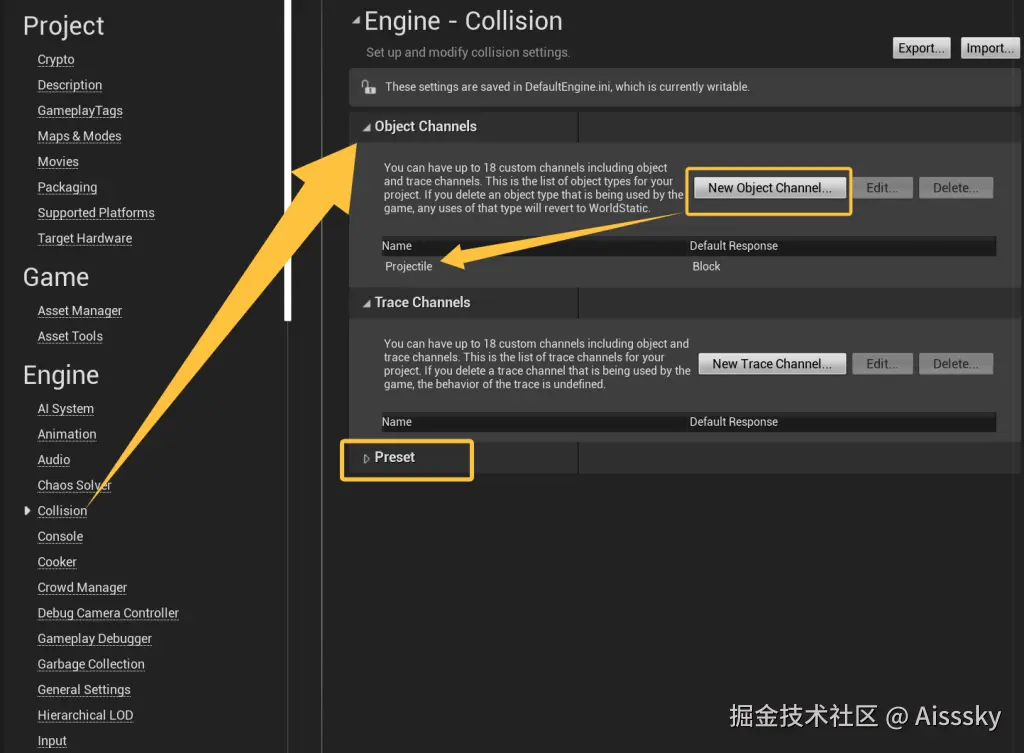Image resolution: width=1024 pixels, height=753 pixels.
Task: Click New Object Channel button
Action: [x=769, y=188]
